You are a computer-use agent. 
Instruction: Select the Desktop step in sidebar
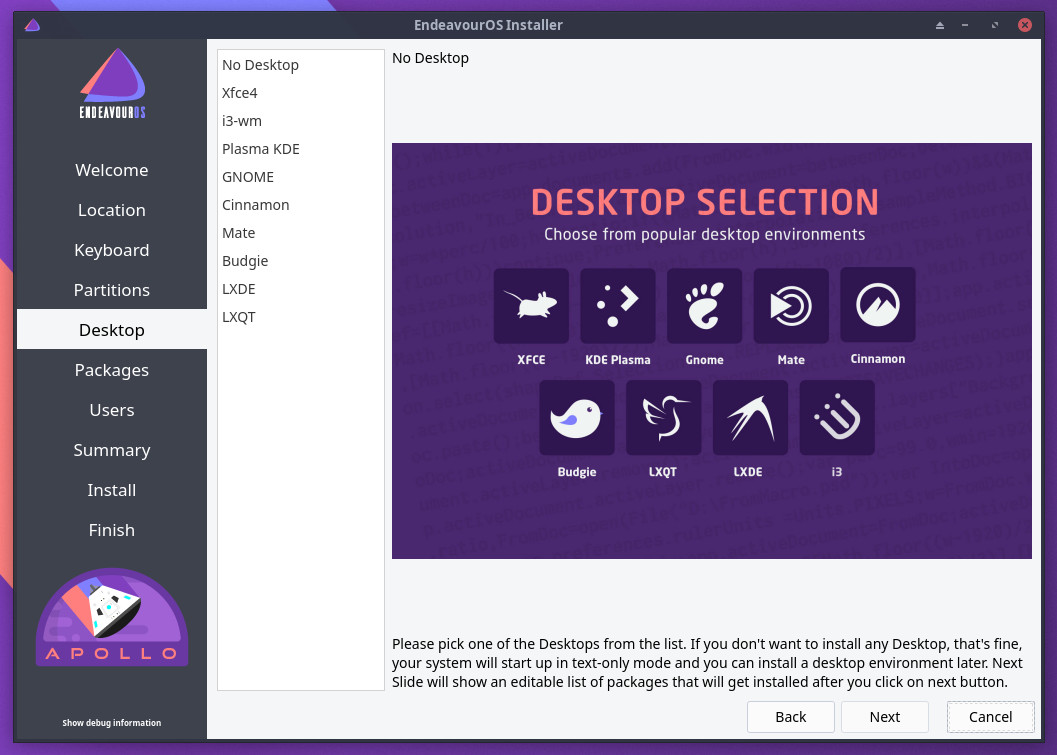click(112, 330)
